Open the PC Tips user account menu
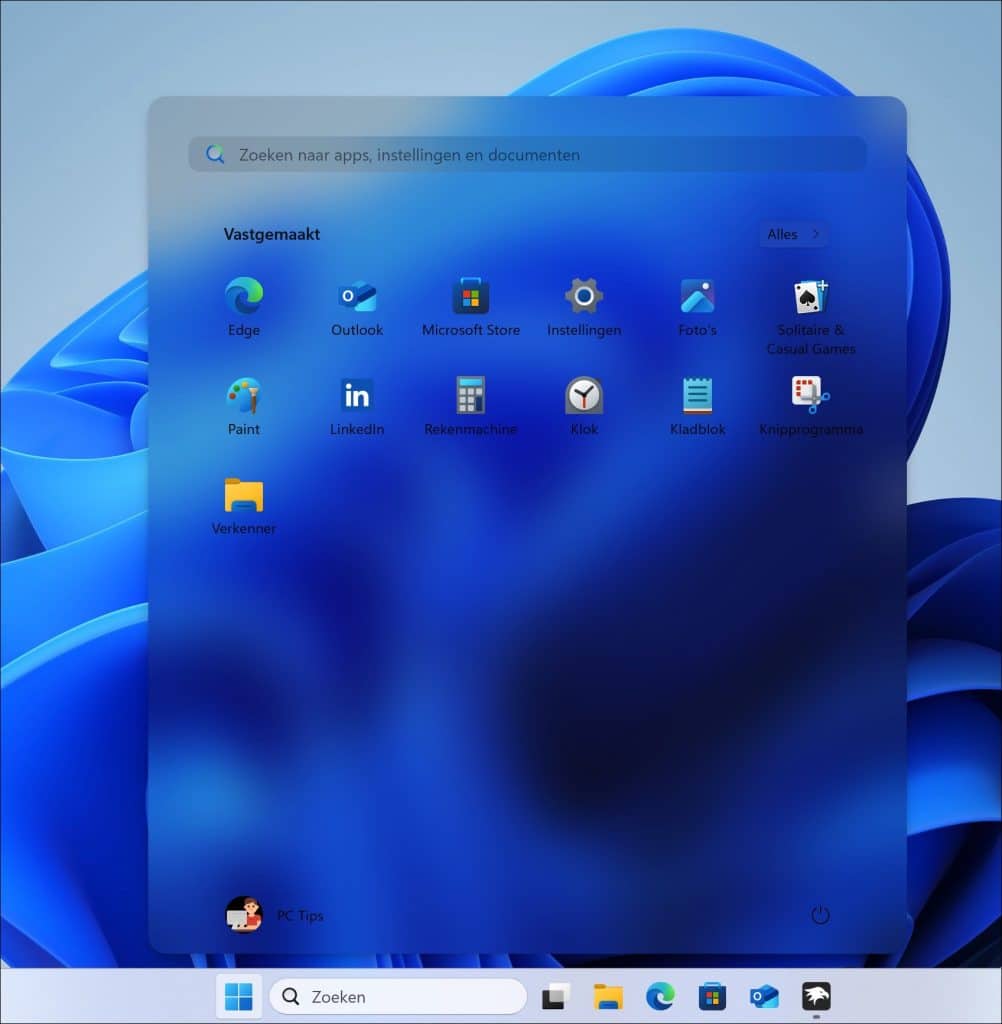Viewport: 1002px width, 1024px height. pos(275,915)
